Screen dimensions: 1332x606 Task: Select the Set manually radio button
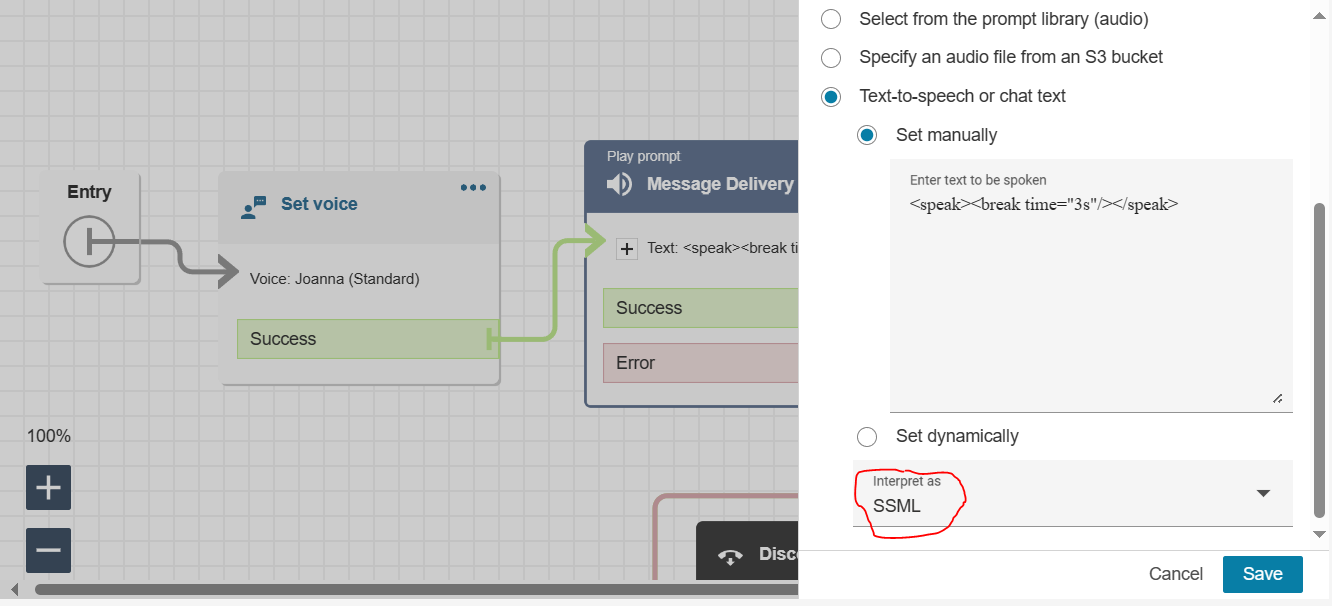pos(867,135)
